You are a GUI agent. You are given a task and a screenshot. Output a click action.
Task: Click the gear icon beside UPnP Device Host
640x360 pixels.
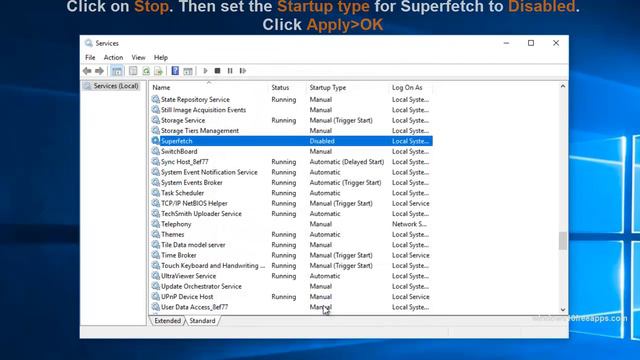point(156,296)
